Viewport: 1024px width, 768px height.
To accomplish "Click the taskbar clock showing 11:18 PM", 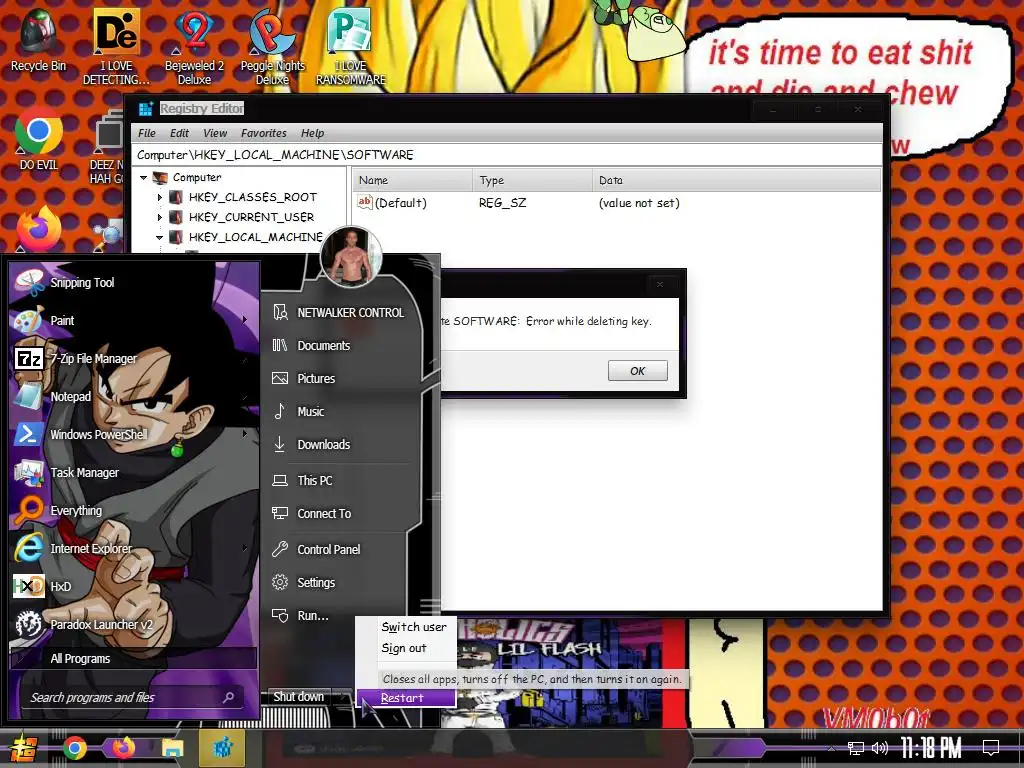I will pyautogui.click(x=931, y=748).
